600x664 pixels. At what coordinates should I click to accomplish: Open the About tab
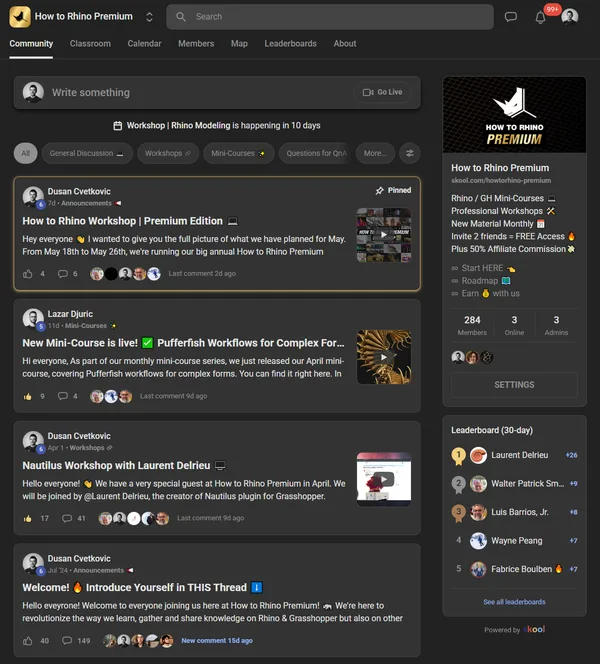[345, 44]
